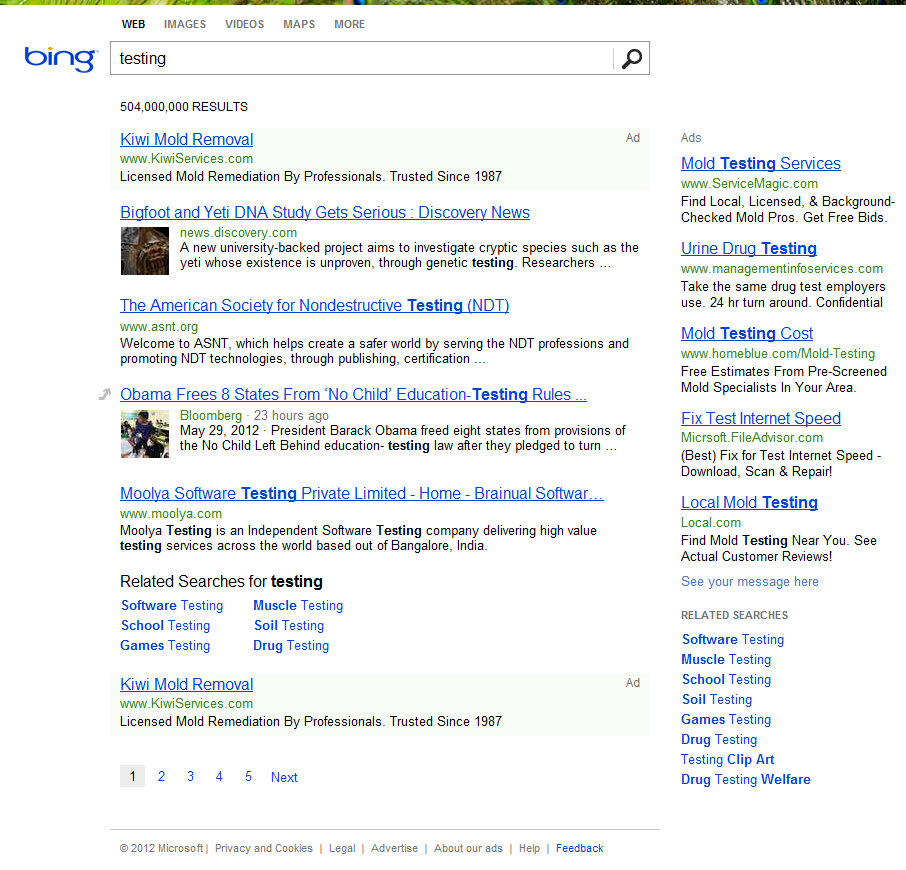Choose Testing Clip Art related search
This screenshot has width=906, height=870.
[x=727, y=760]
